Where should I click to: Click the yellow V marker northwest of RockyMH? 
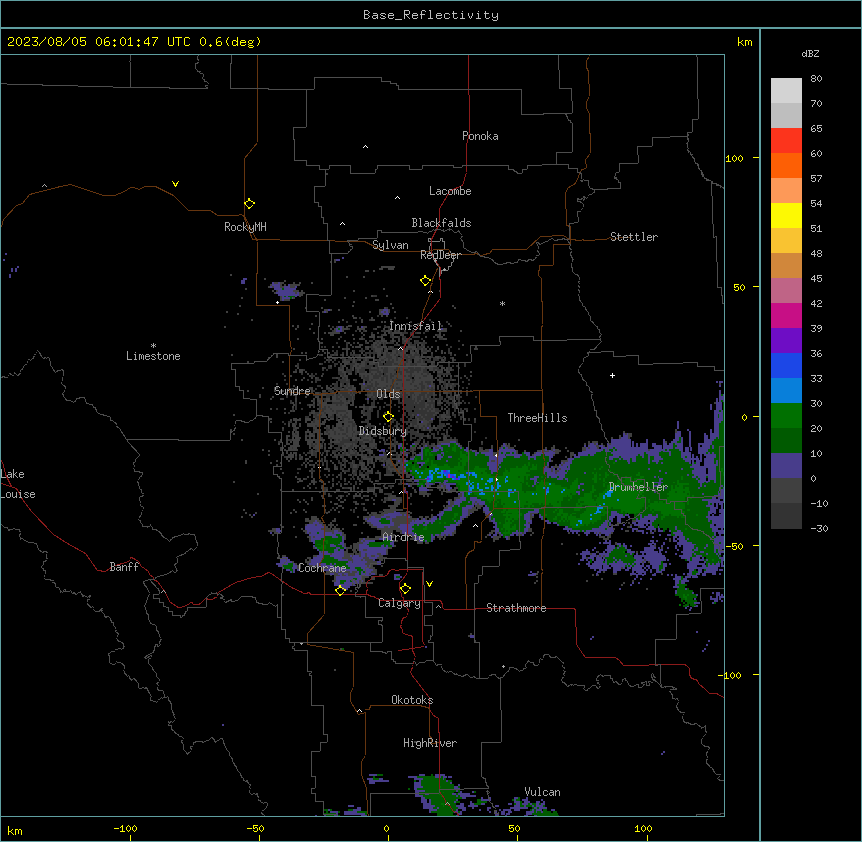click(x=175, y=184)
